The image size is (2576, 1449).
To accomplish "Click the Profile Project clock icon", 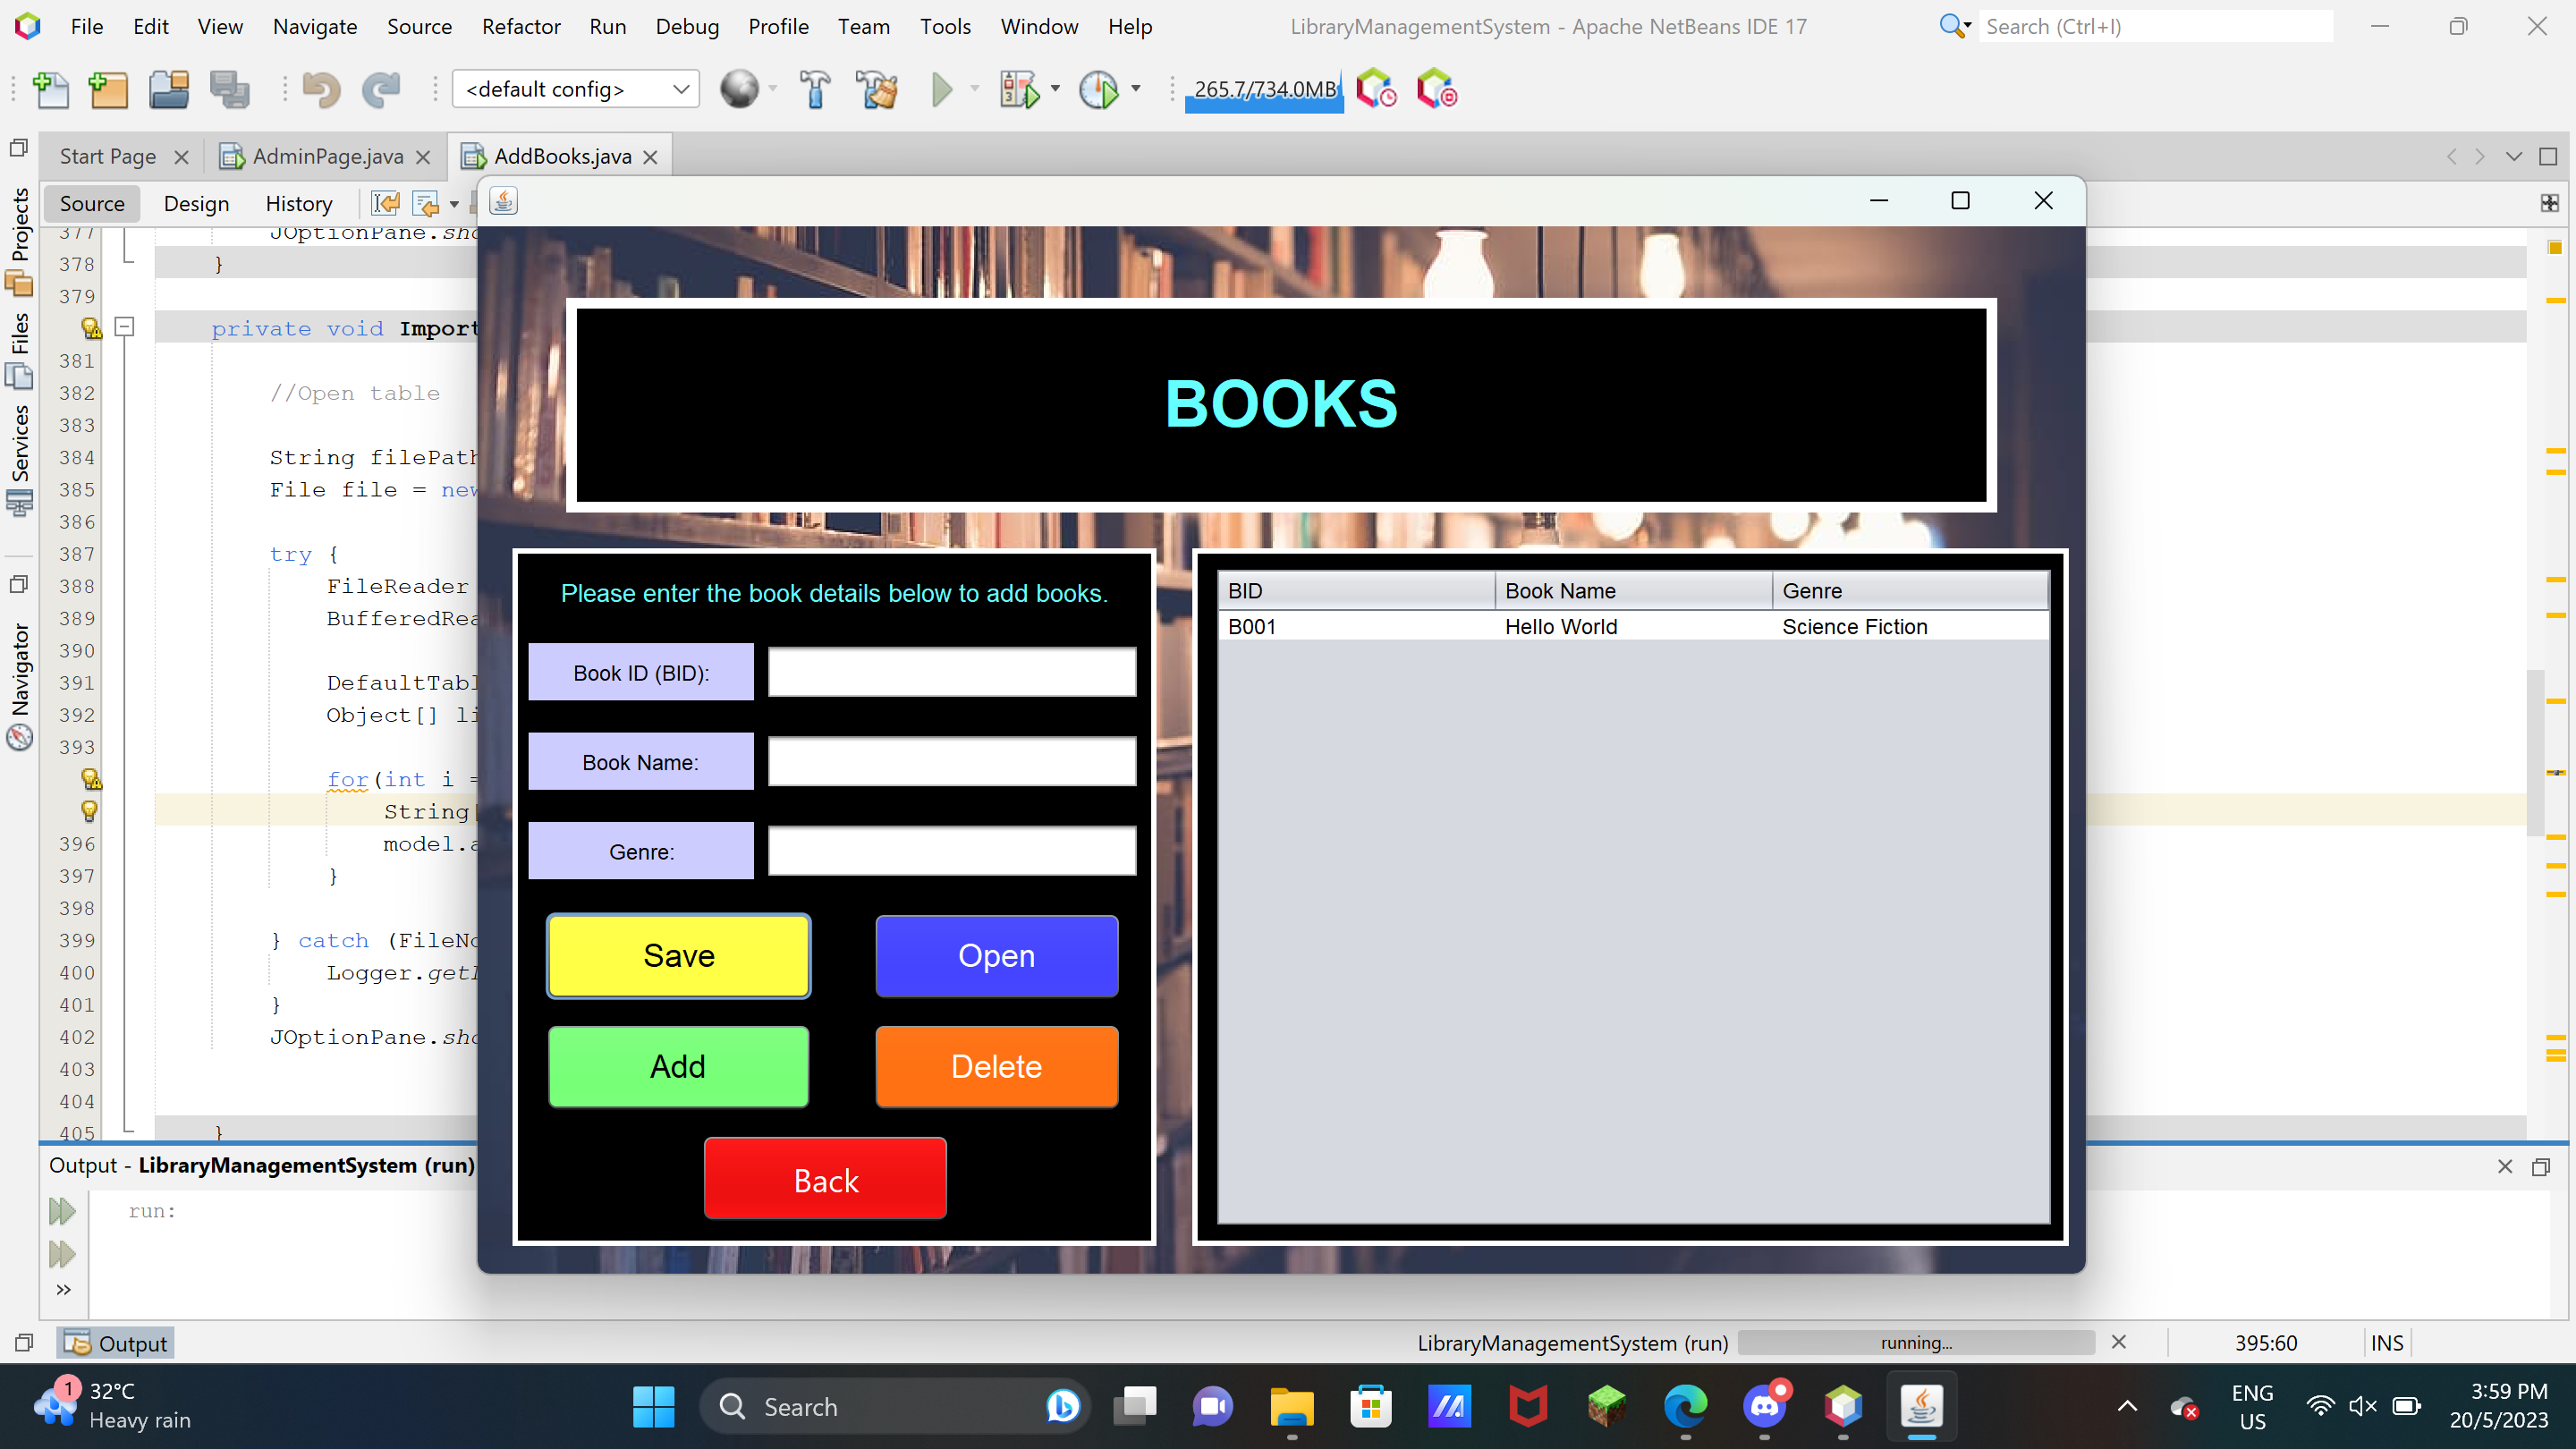I will tap(1099, 90).
